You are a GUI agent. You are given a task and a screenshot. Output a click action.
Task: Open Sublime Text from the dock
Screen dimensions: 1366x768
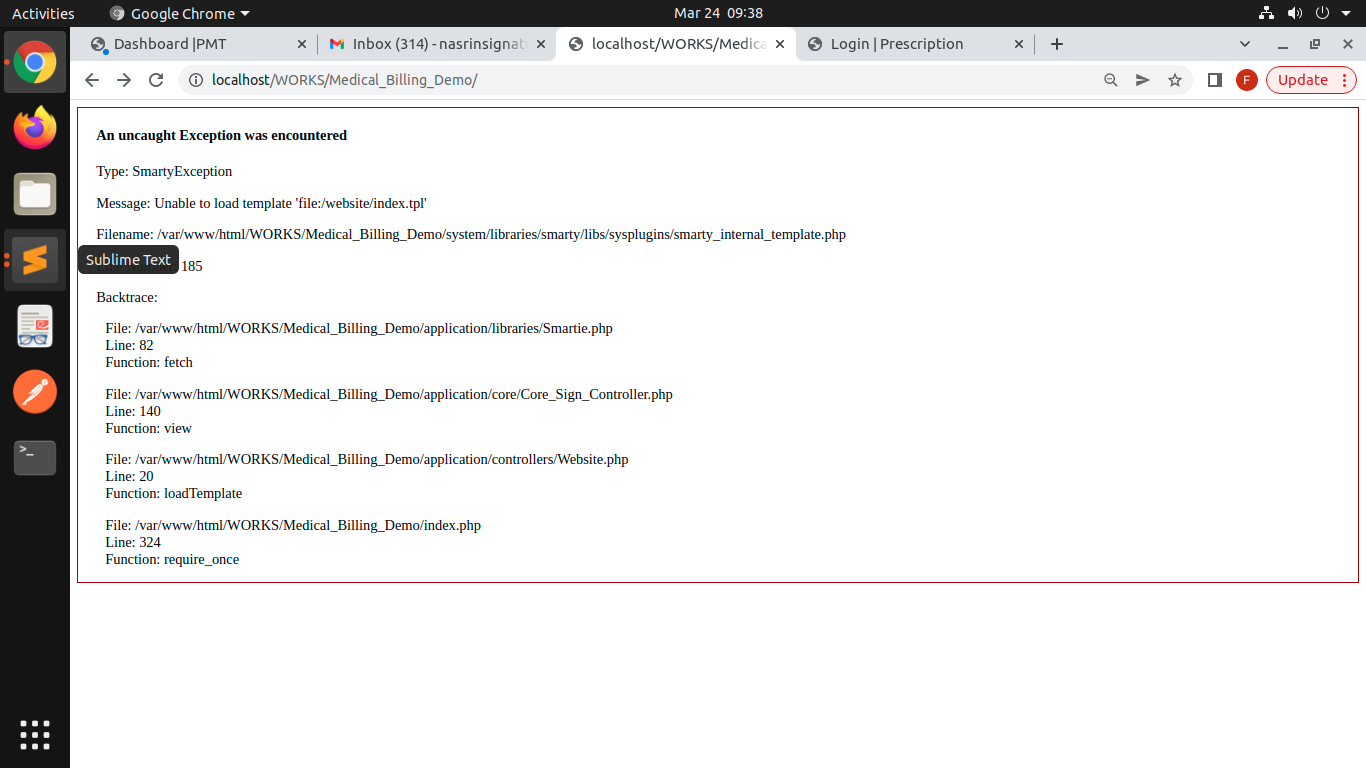pos(35,260)
